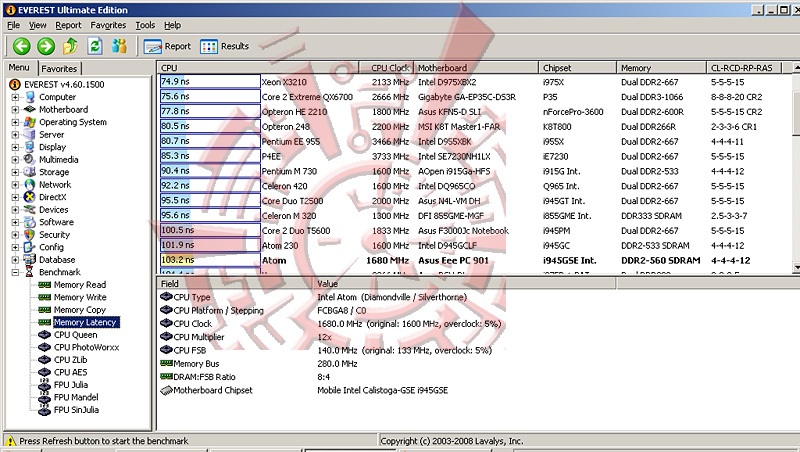
Task: Open the Tools menu
Action: (145, 25)
